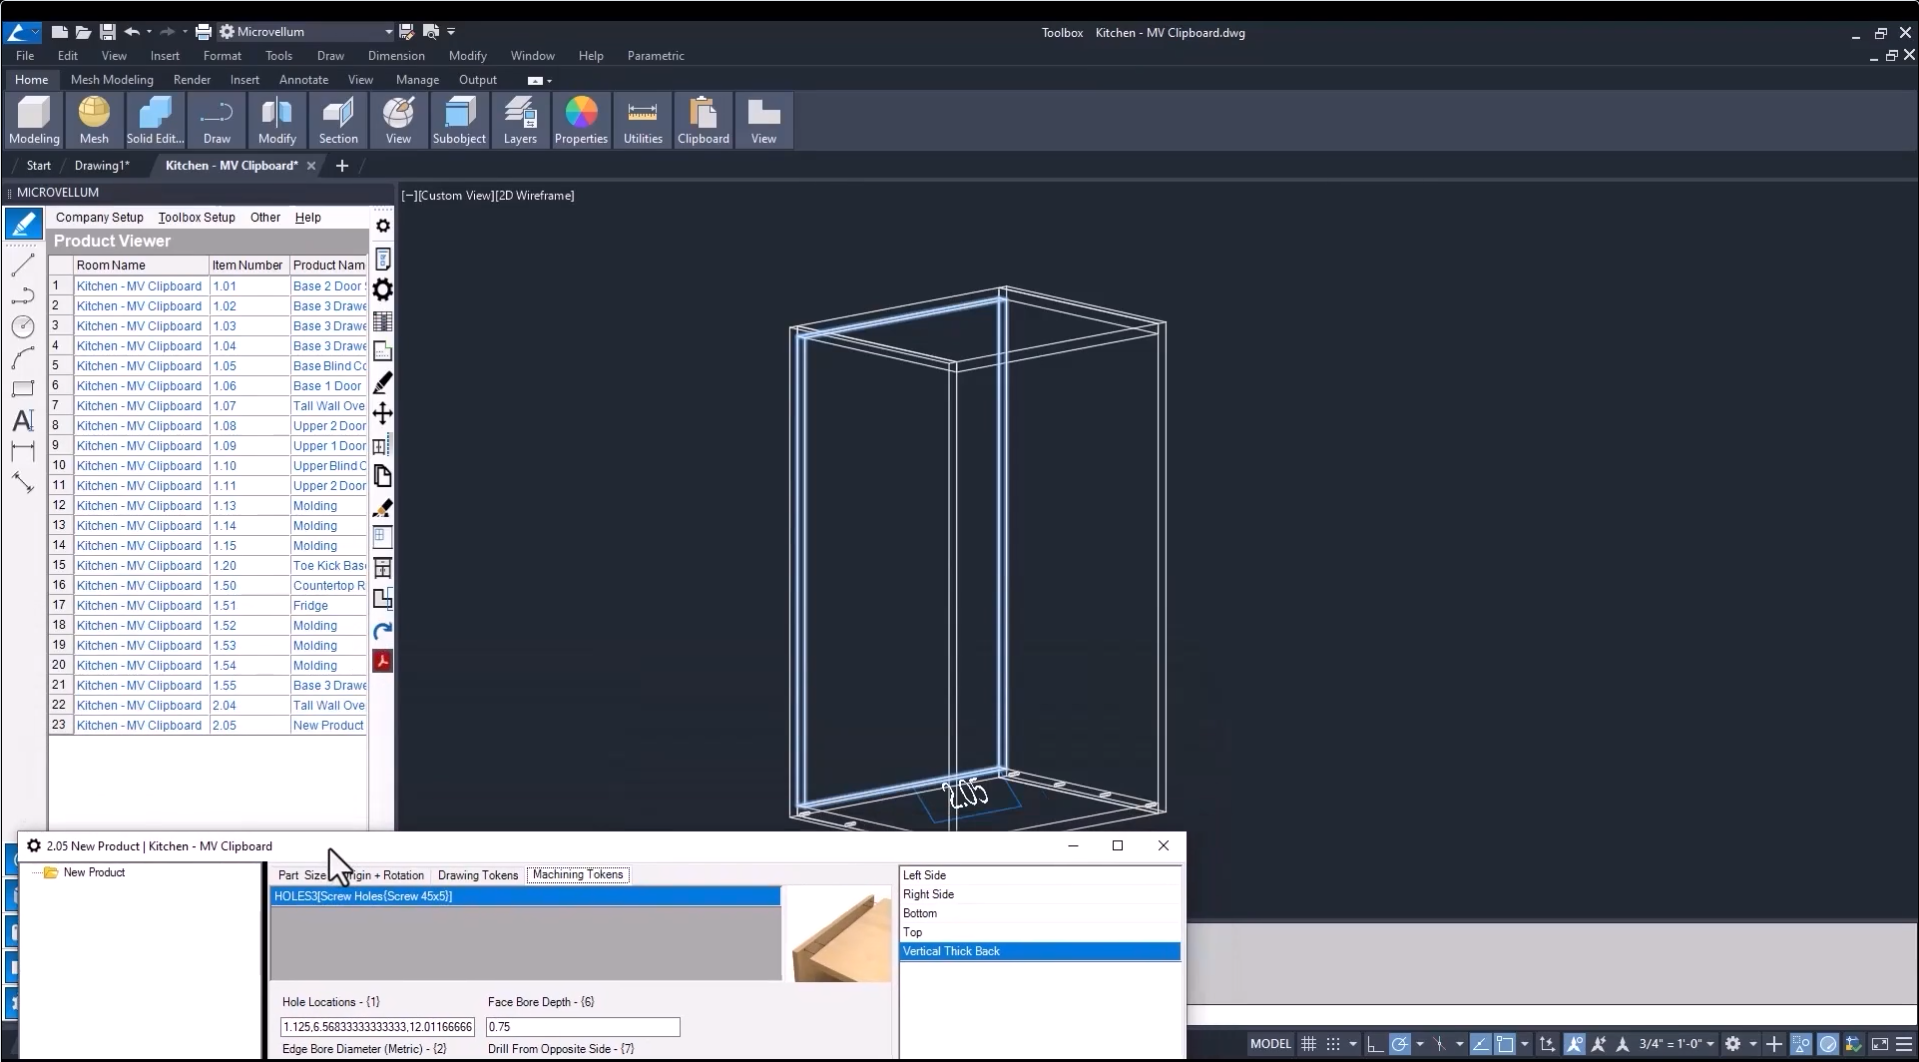Open the Clipboard ribbon panel

click(x=703, y=121)
